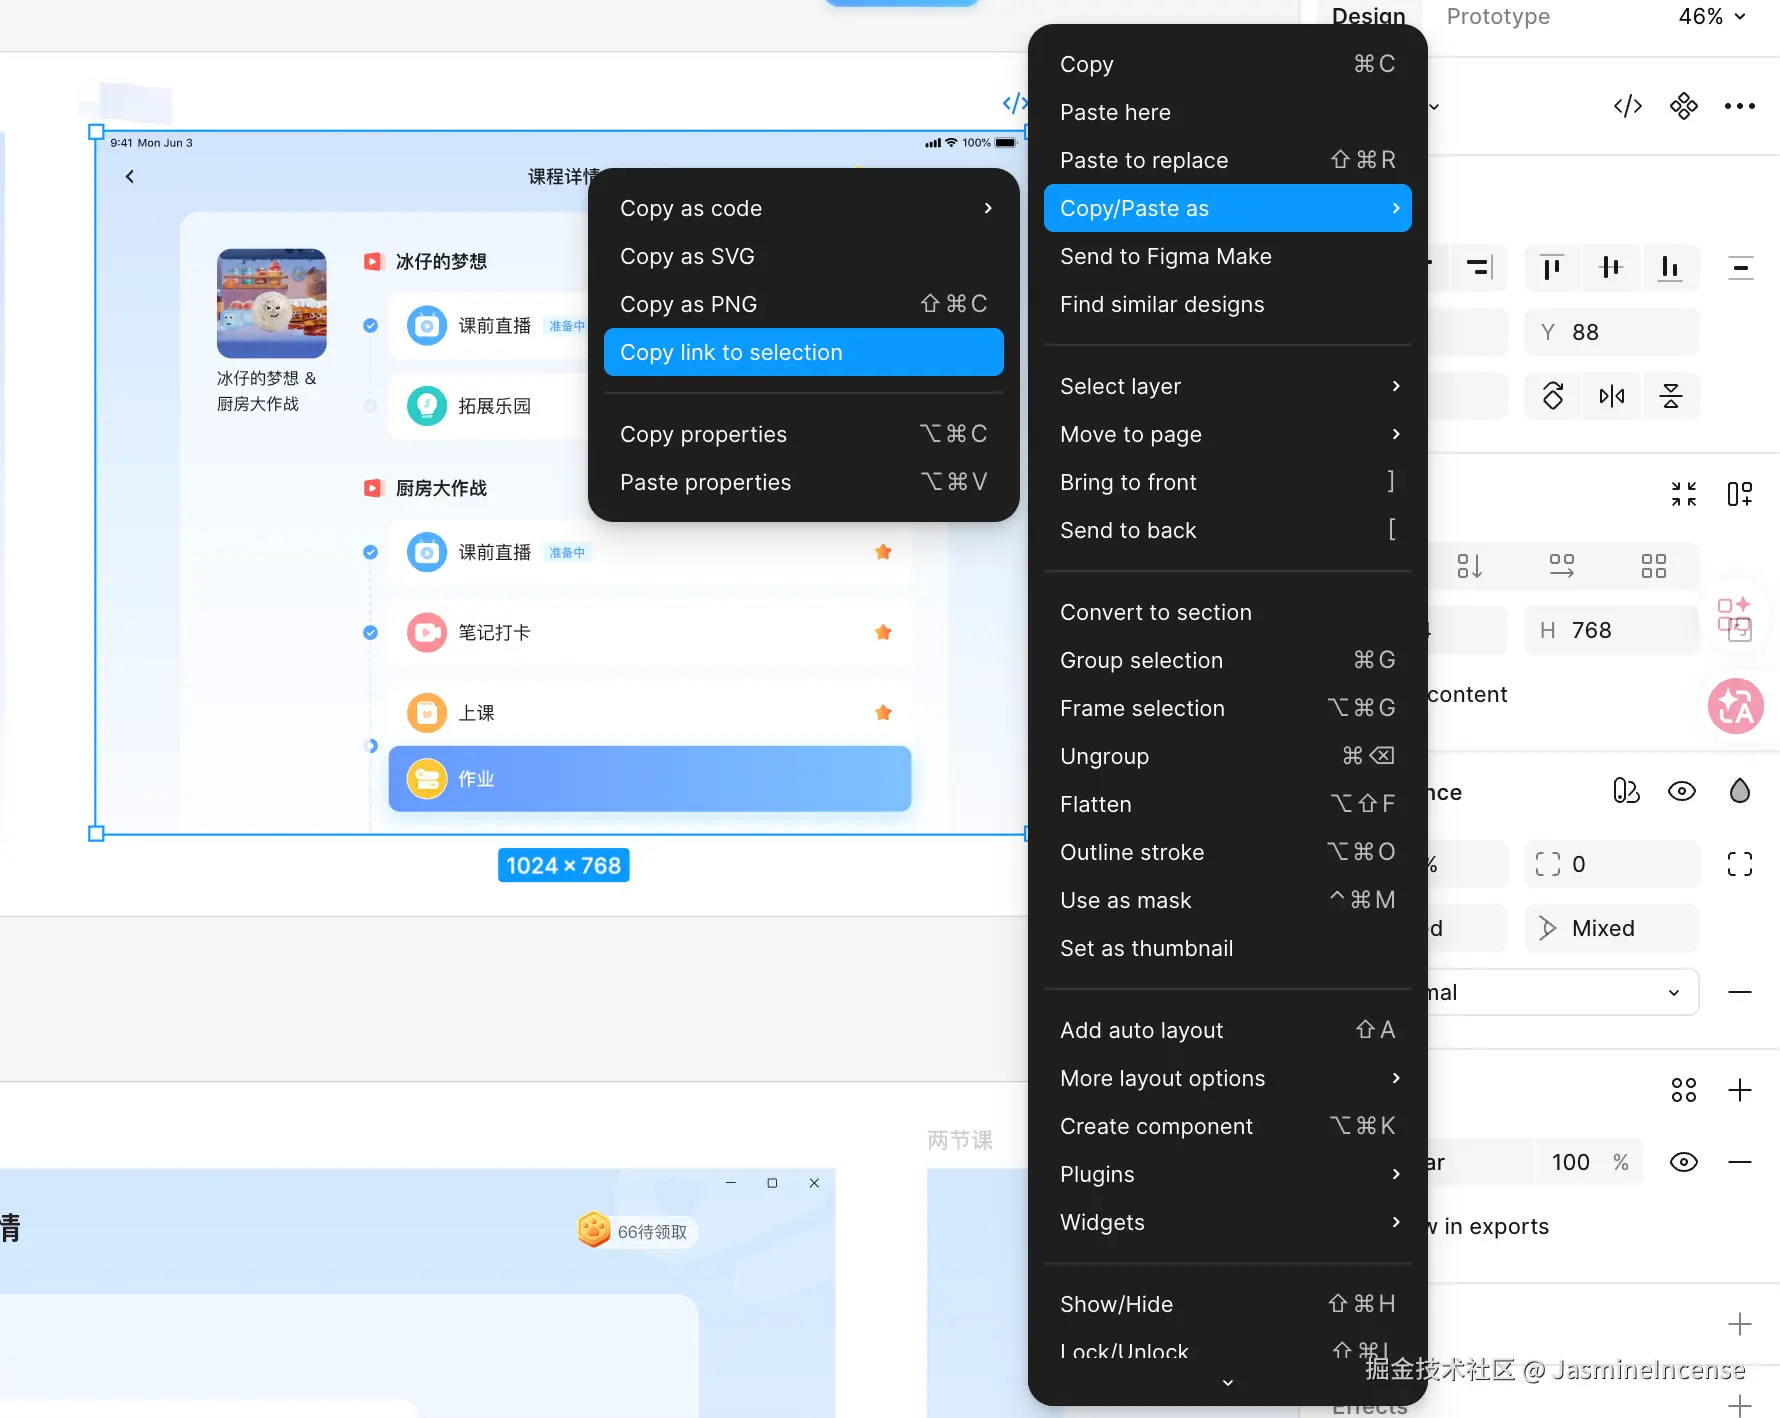The height and width of the screenshot is (1418, 1780).
Task: Select Group selection
Action: tap(1227, 660)
